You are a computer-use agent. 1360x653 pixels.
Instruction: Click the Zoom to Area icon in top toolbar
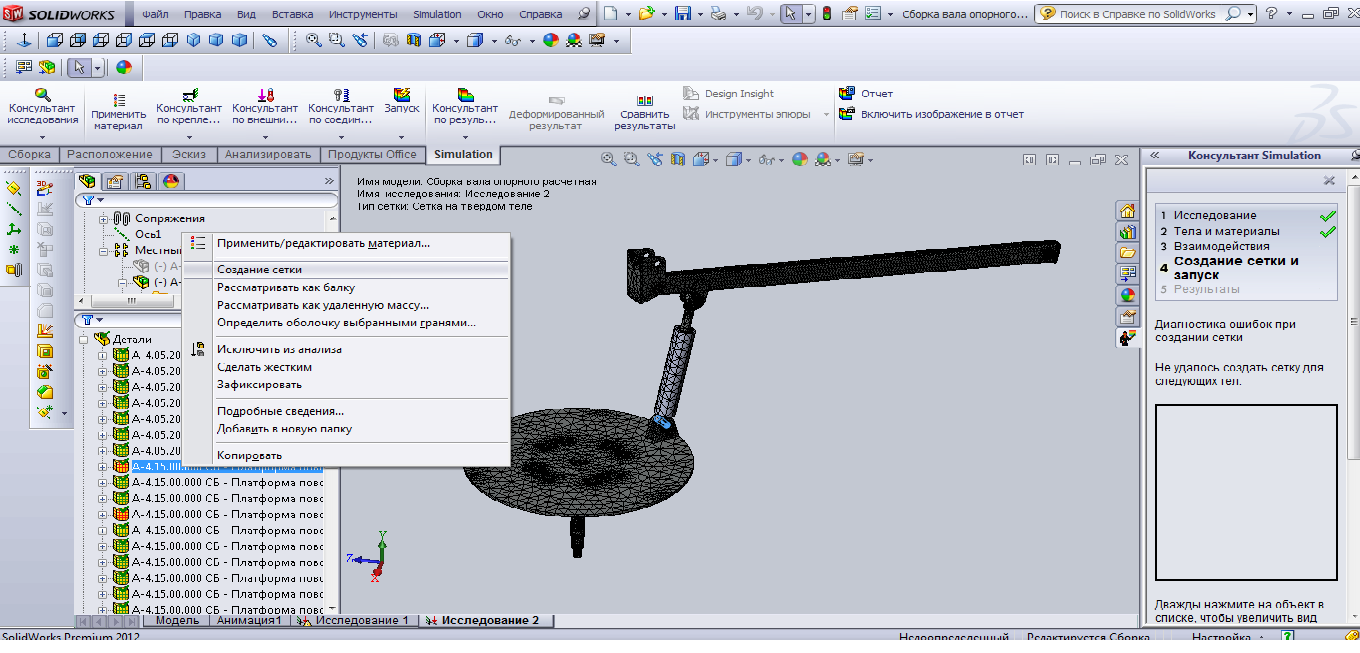coord(337,41)
